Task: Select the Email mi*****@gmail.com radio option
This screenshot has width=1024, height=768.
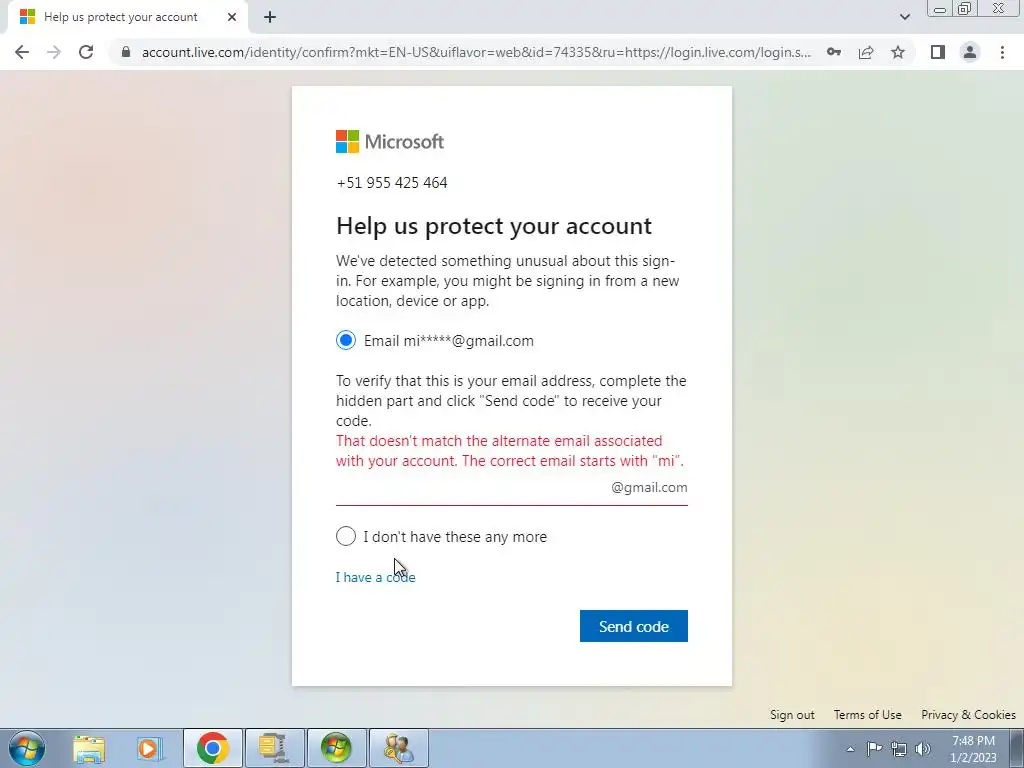Action: coord(345,340)
